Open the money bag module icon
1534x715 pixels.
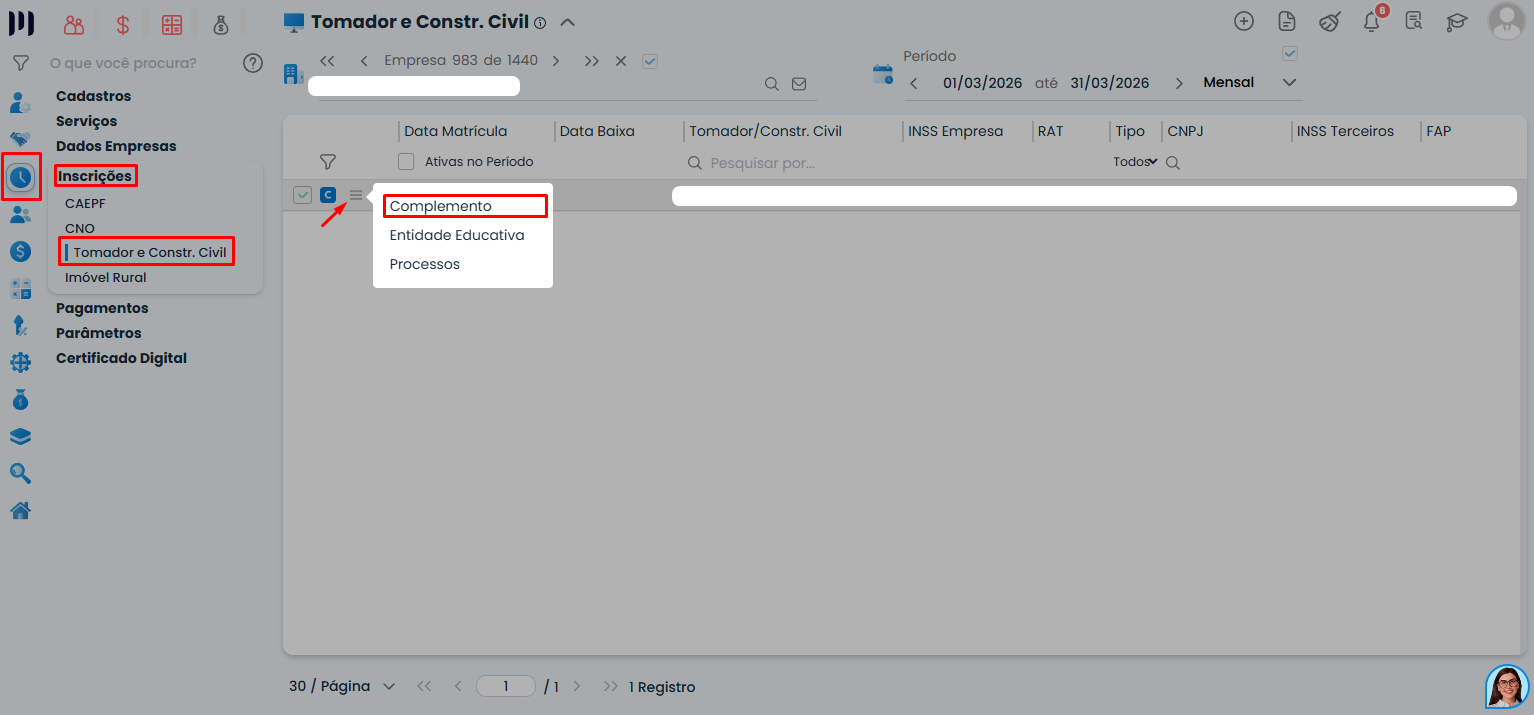coord(221,25)
